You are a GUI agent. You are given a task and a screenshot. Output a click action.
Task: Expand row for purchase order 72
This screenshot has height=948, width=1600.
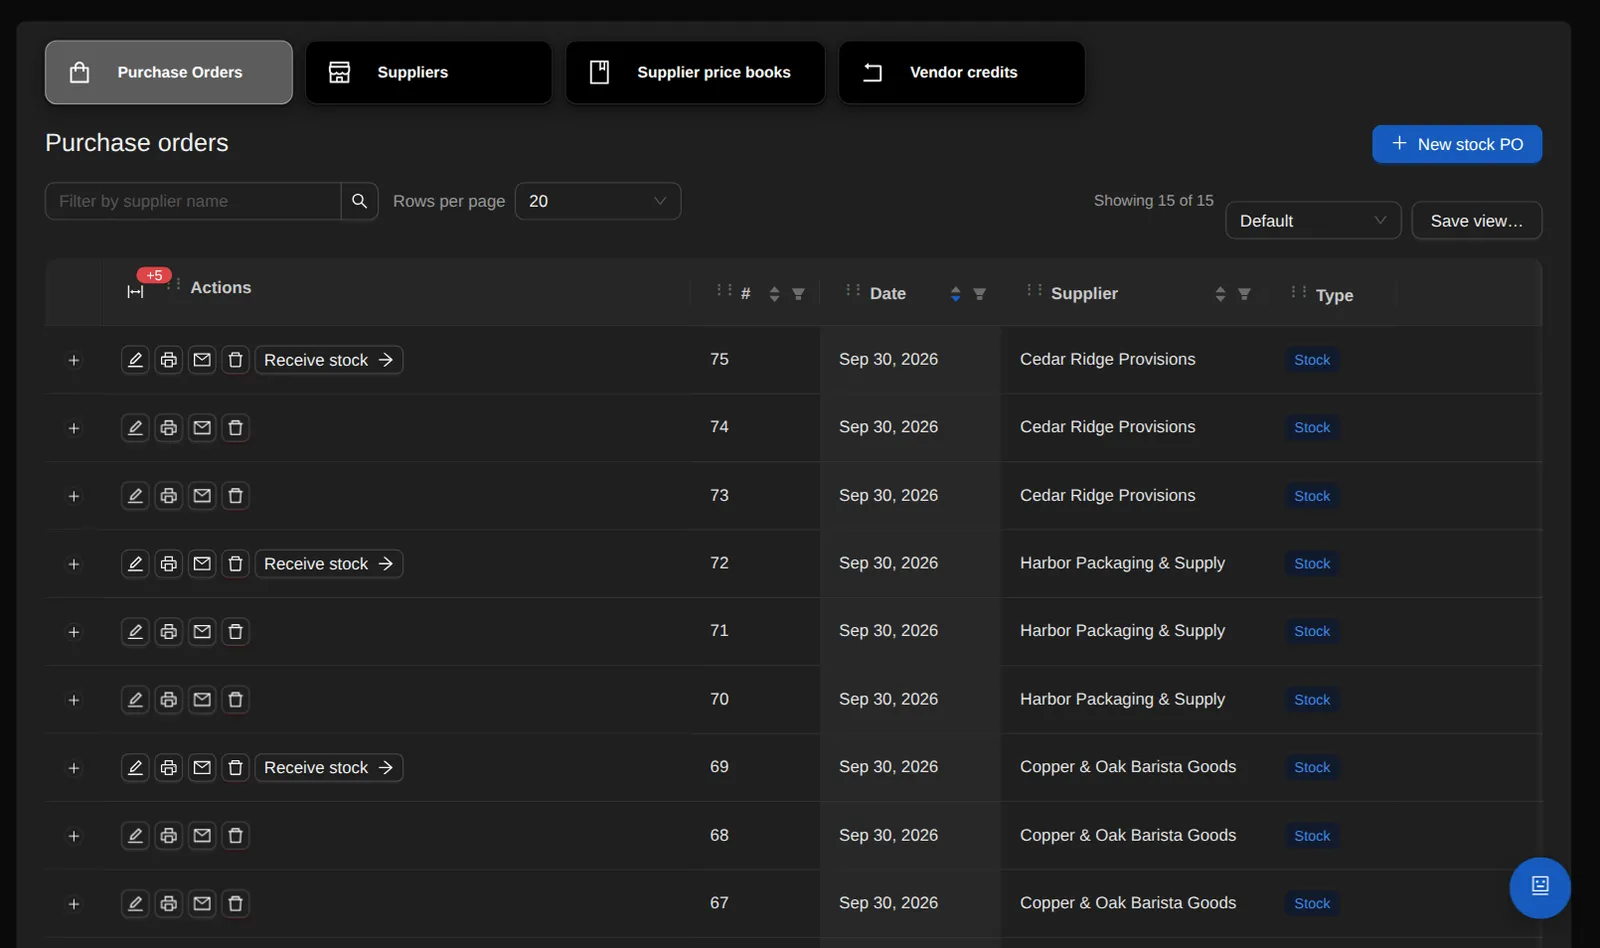[74, 564]
